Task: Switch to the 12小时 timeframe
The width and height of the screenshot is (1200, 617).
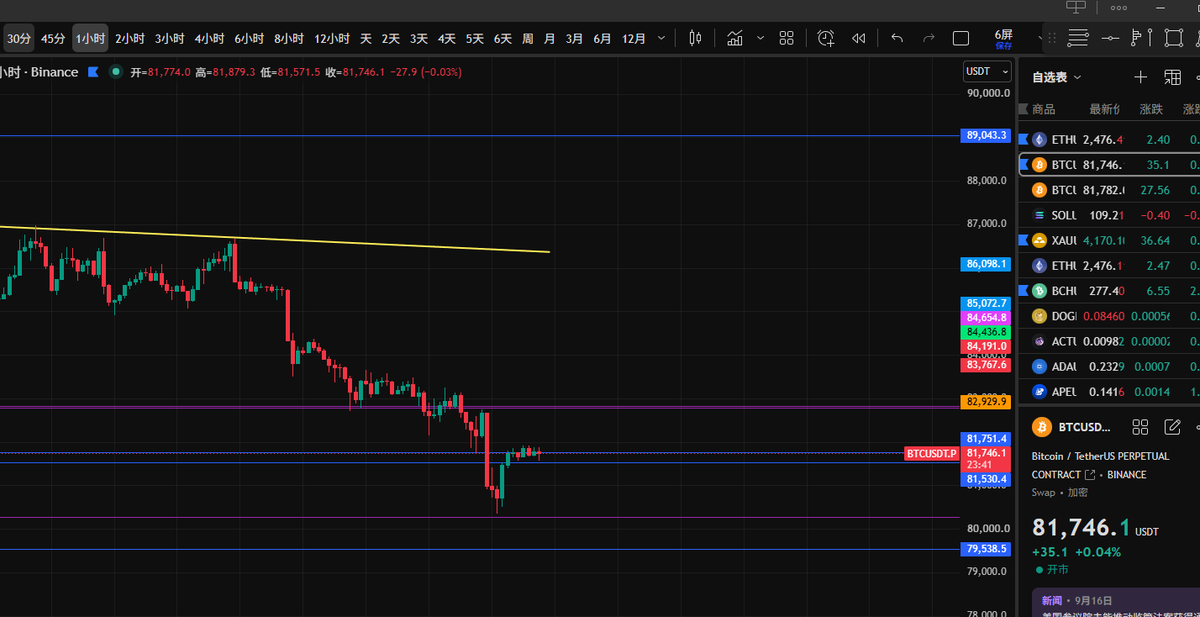Action: 331,38
